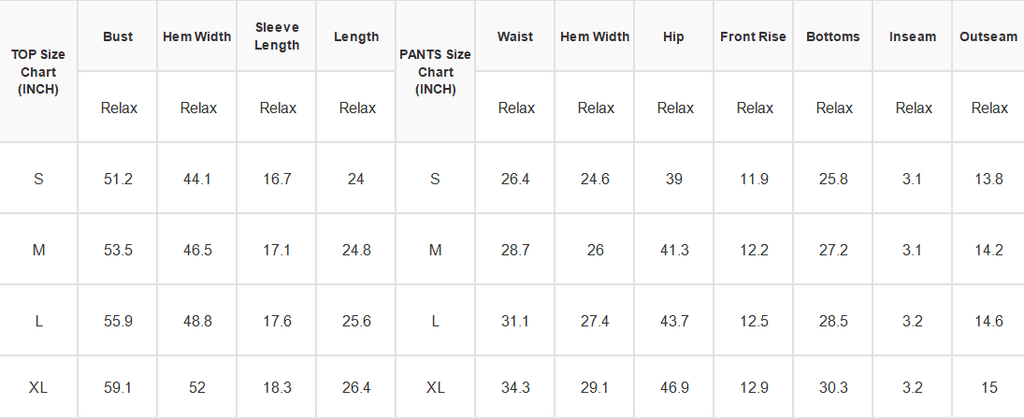Select the hip value 43.7 cell
Screen dimensions: 1024x419
(x=673, y=320)
